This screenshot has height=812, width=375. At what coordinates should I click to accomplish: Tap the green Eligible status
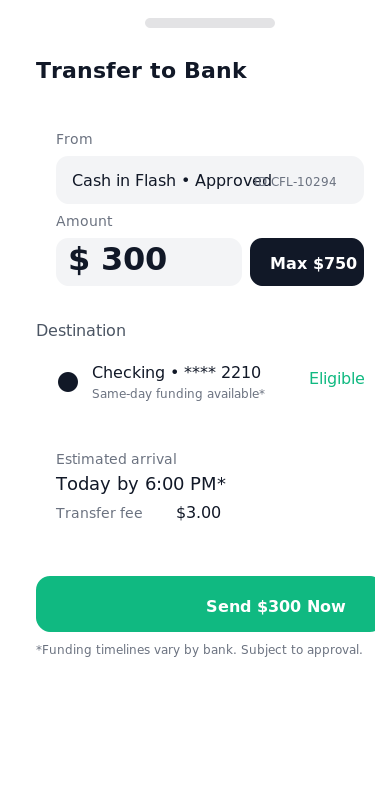click(x=337, y=379)
